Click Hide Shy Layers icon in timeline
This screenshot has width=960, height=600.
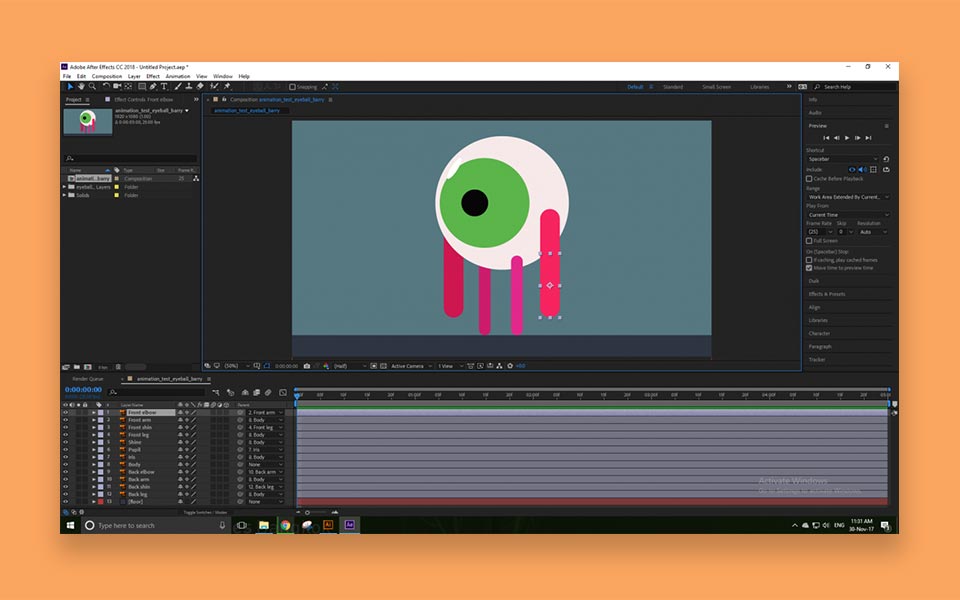pos(245,392)
